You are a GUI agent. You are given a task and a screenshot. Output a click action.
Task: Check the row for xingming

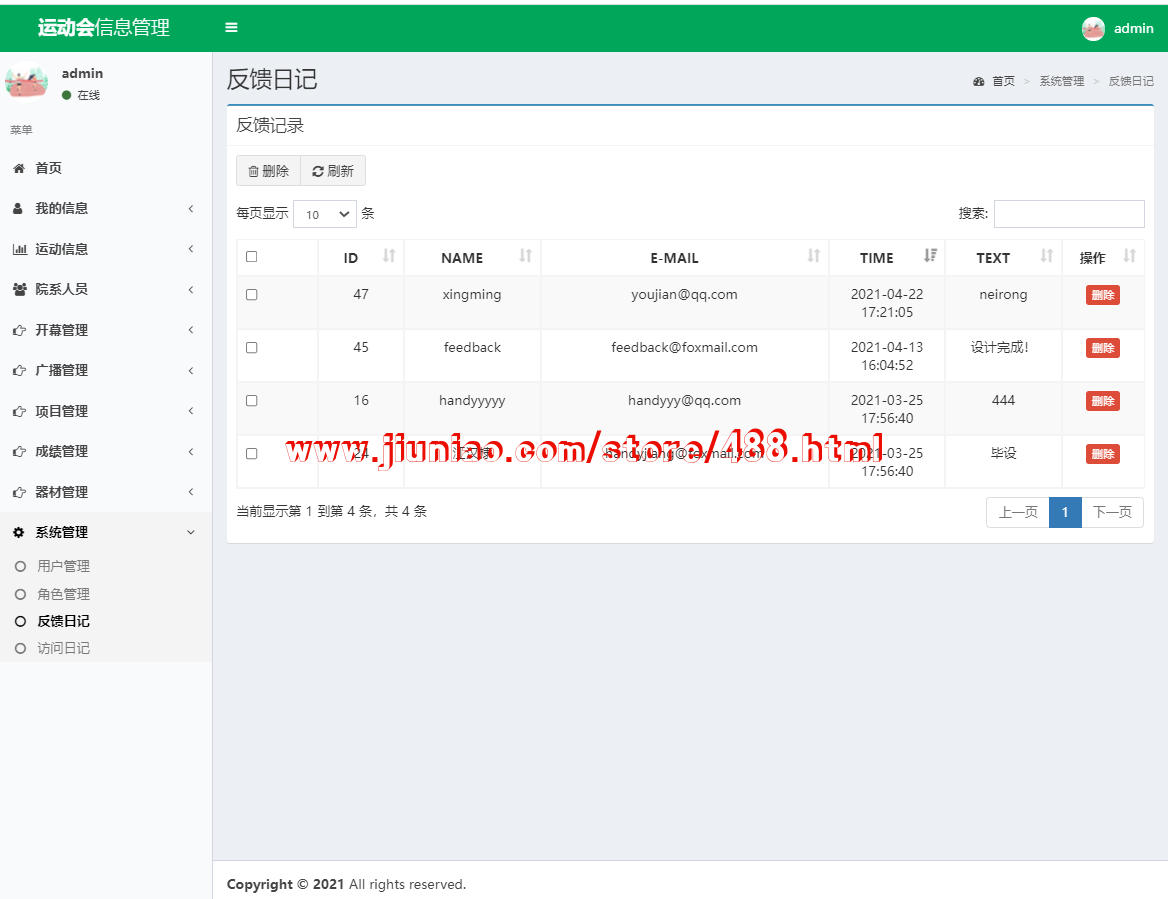coord(252,295)
